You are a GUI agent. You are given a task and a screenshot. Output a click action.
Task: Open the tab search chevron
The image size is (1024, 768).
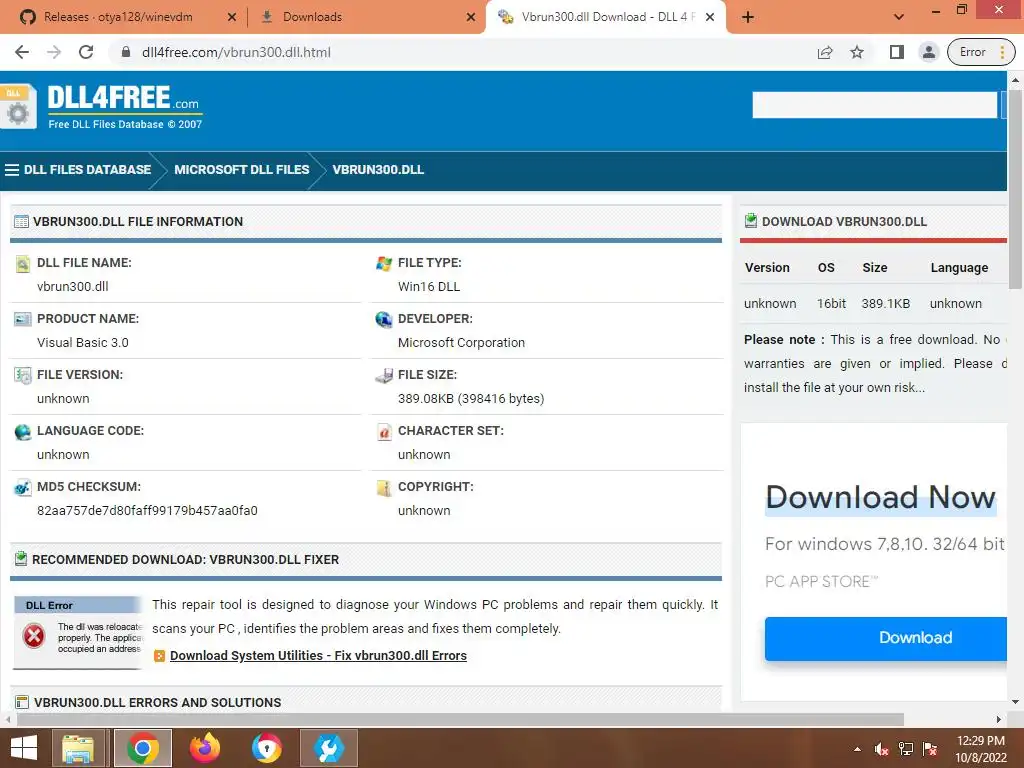point(899,17)
